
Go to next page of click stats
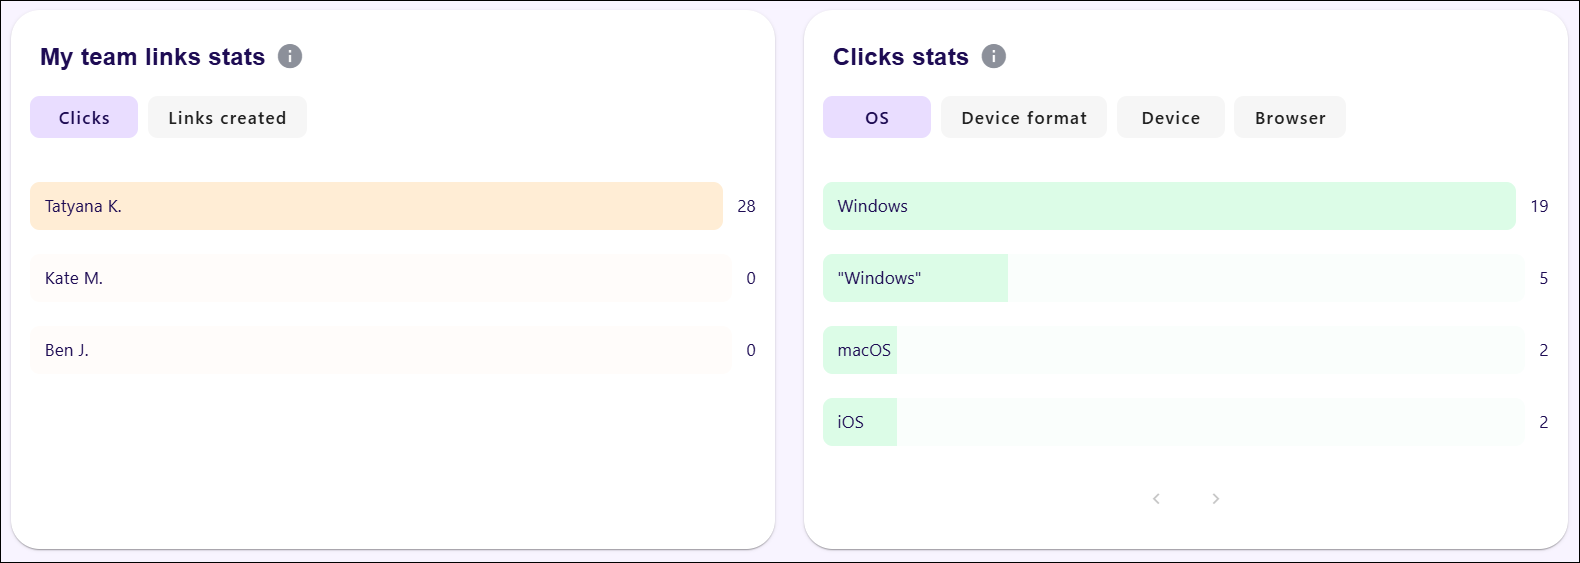(1215, 498)
